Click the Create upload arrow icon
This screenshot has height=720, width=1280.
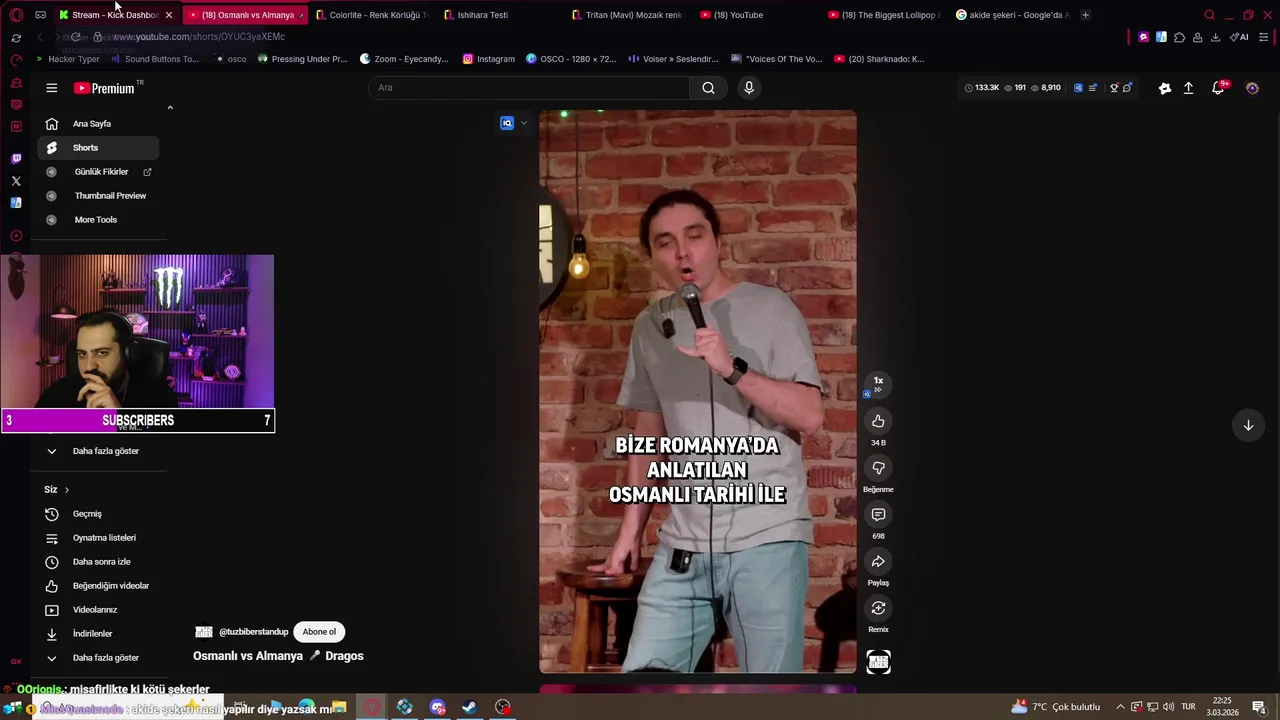coord(1188,88)
